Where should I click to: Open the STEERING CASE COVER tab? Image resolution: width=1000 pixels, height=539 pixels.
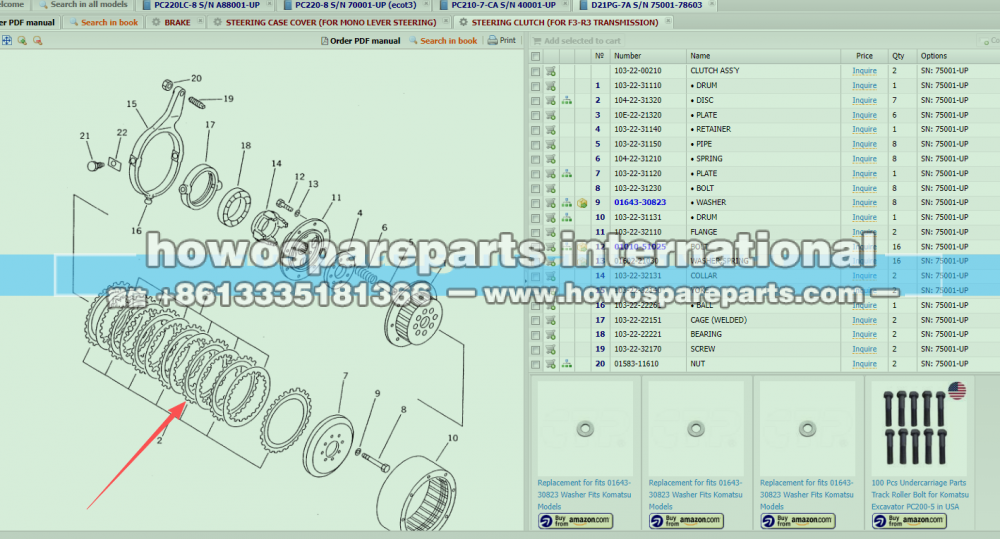tap(331, 22)
